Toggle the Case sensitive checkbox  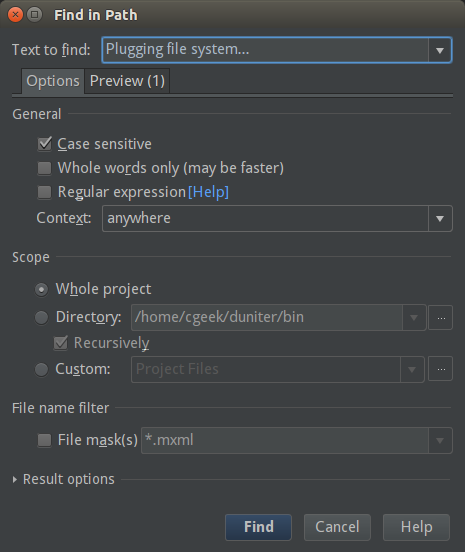[x=45, y=144]
